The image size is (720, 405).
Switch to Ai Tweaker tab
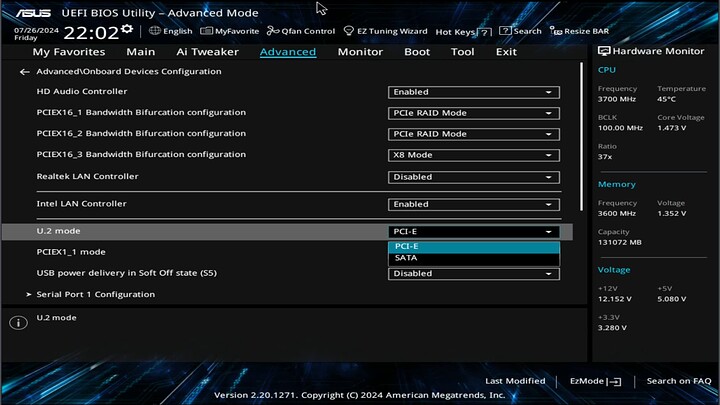[208, 52]
